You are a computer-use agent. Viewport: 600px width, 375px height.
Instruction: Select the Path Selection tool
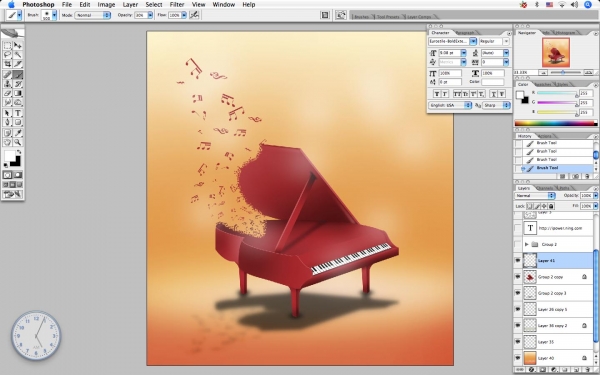point(7,113)
